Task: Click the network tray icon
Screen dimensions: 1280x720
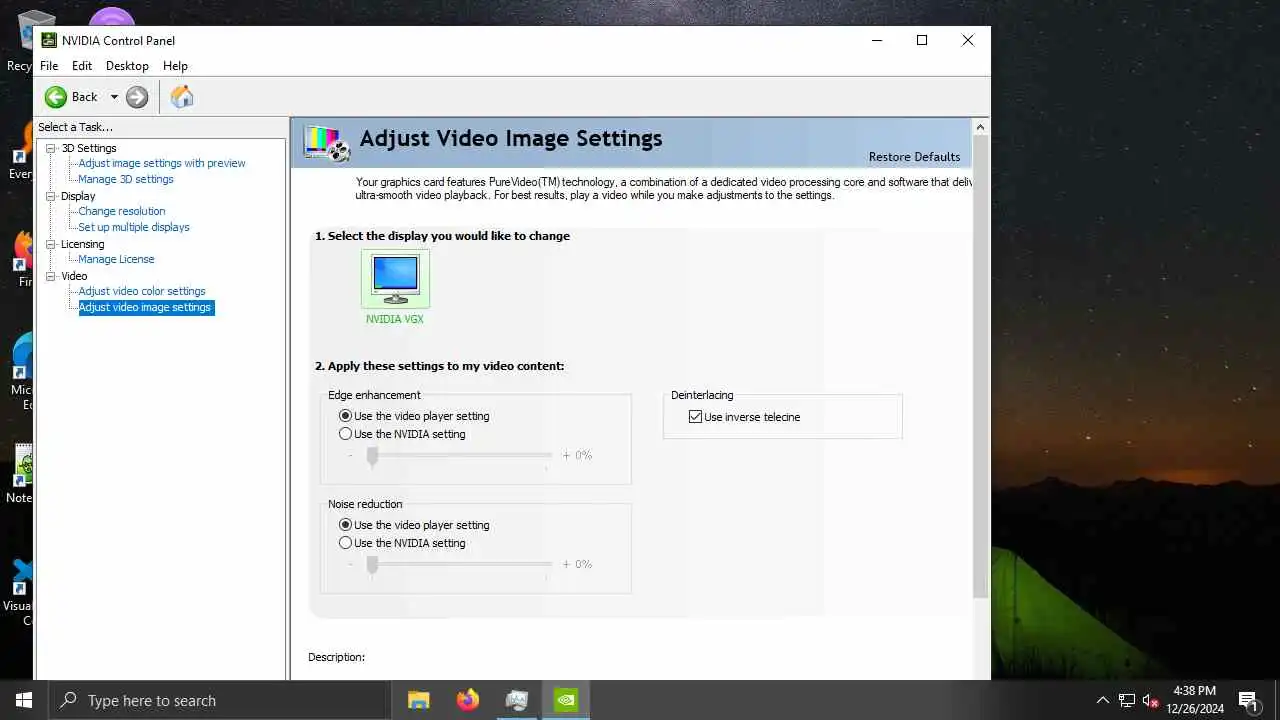Action: [x=1127, y=700]
